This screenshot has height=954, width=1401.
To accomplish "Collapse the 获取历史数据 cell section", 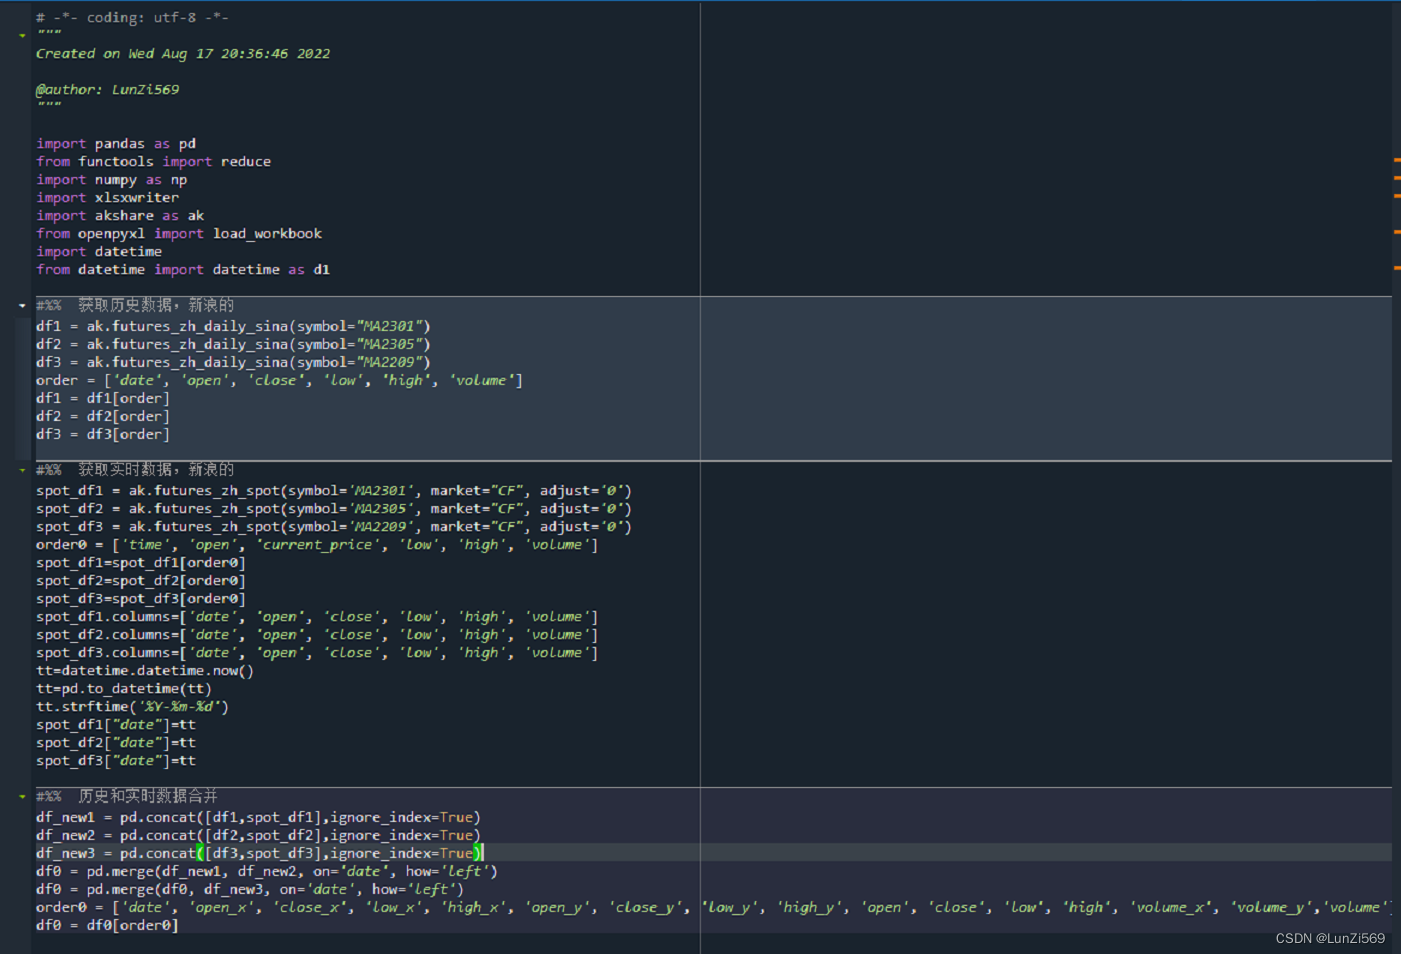I will pos(21,304).
